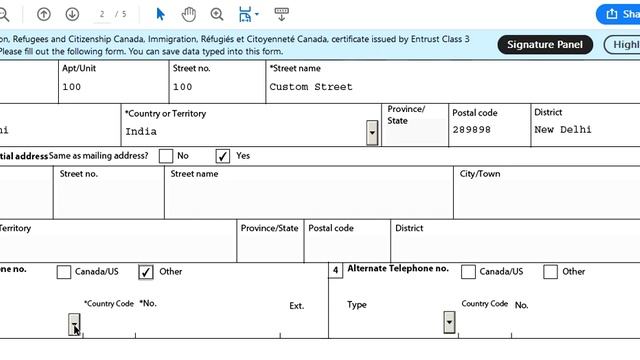Go to the next page with down arrow

[x=72, y=14]
